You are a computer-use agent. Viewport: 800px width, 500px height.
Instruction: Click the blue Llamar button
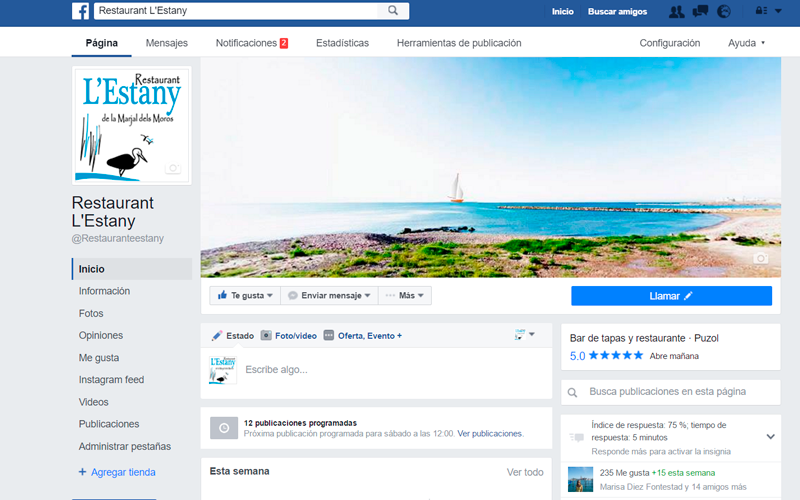pos(671,296)
